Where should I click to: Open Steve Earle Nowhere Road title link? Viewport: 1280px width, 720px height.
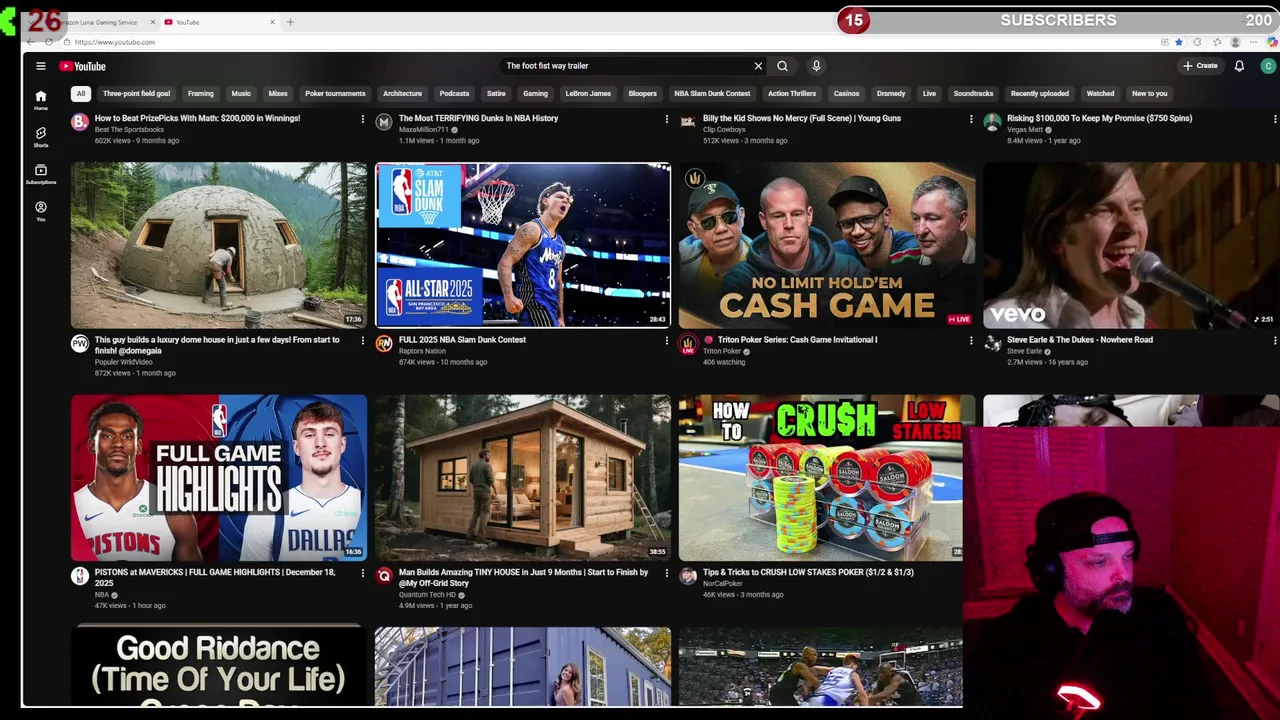coord(1080,340)
